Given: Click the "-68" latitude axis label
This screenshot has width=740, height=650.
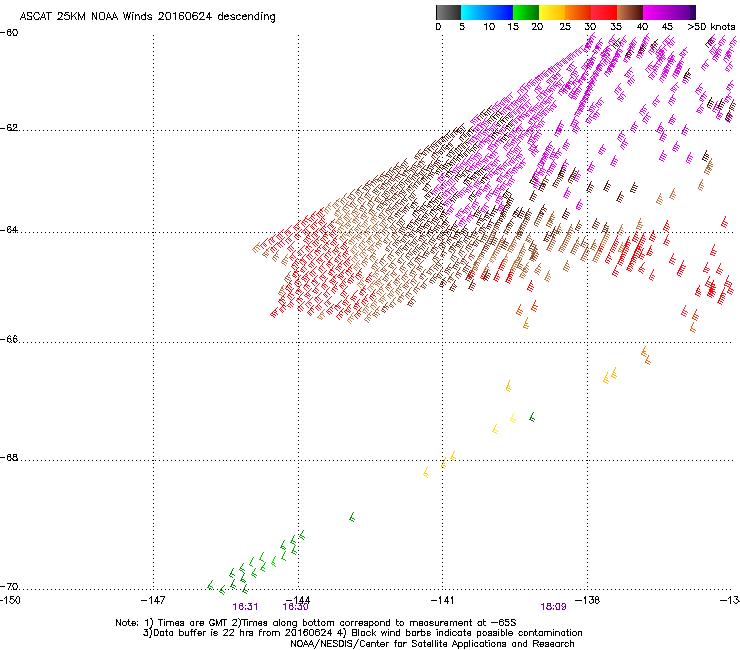Looking at the screenshot, I should click(9, 458).
